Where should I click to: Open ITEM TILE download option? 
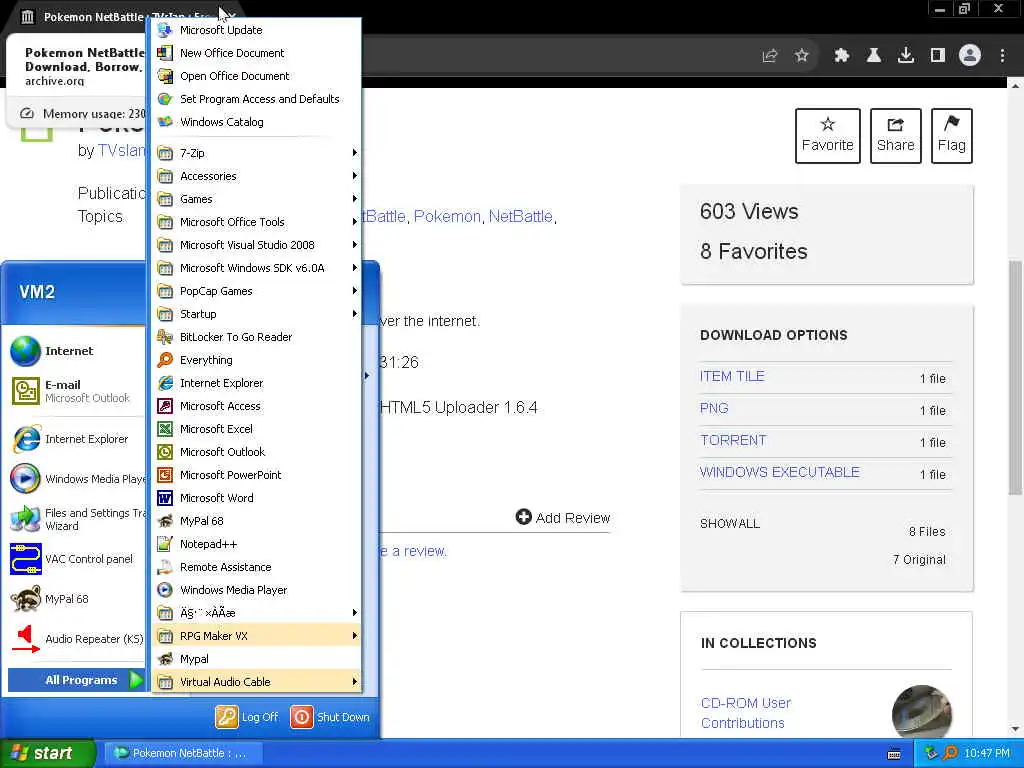732,376
